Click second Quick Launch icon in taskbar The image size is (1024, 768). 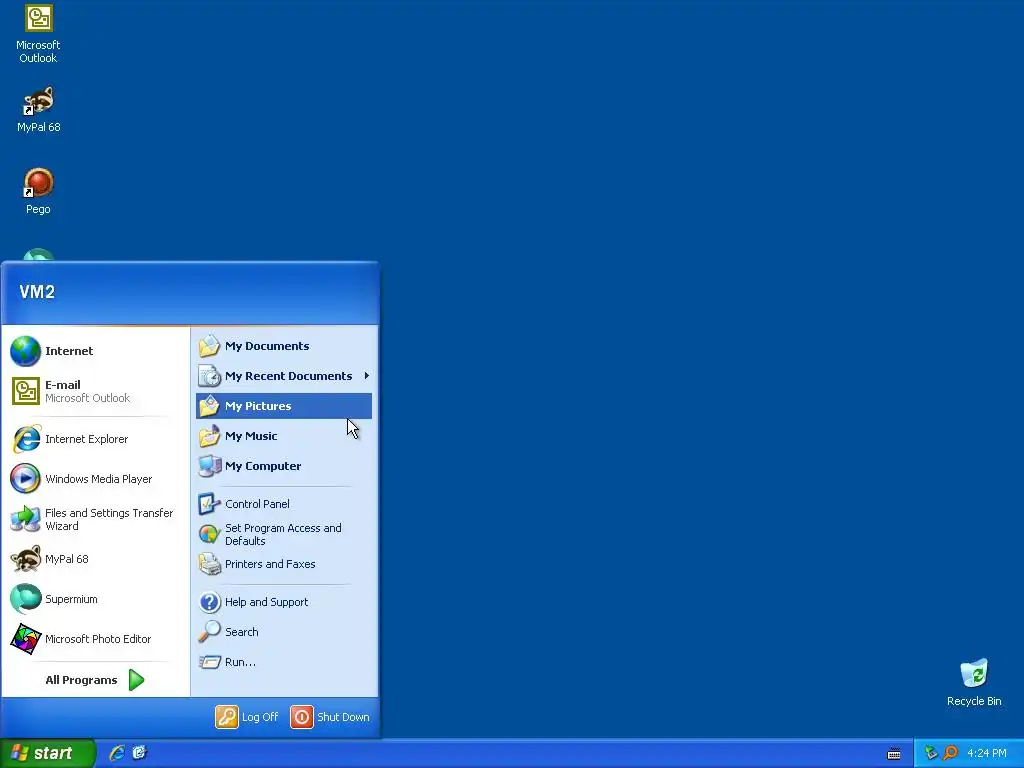139,753
